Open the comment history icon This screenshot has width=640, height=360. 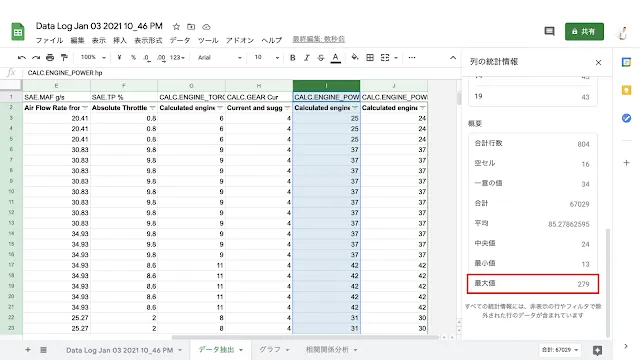pyautogui.click(x=549, y=31)
